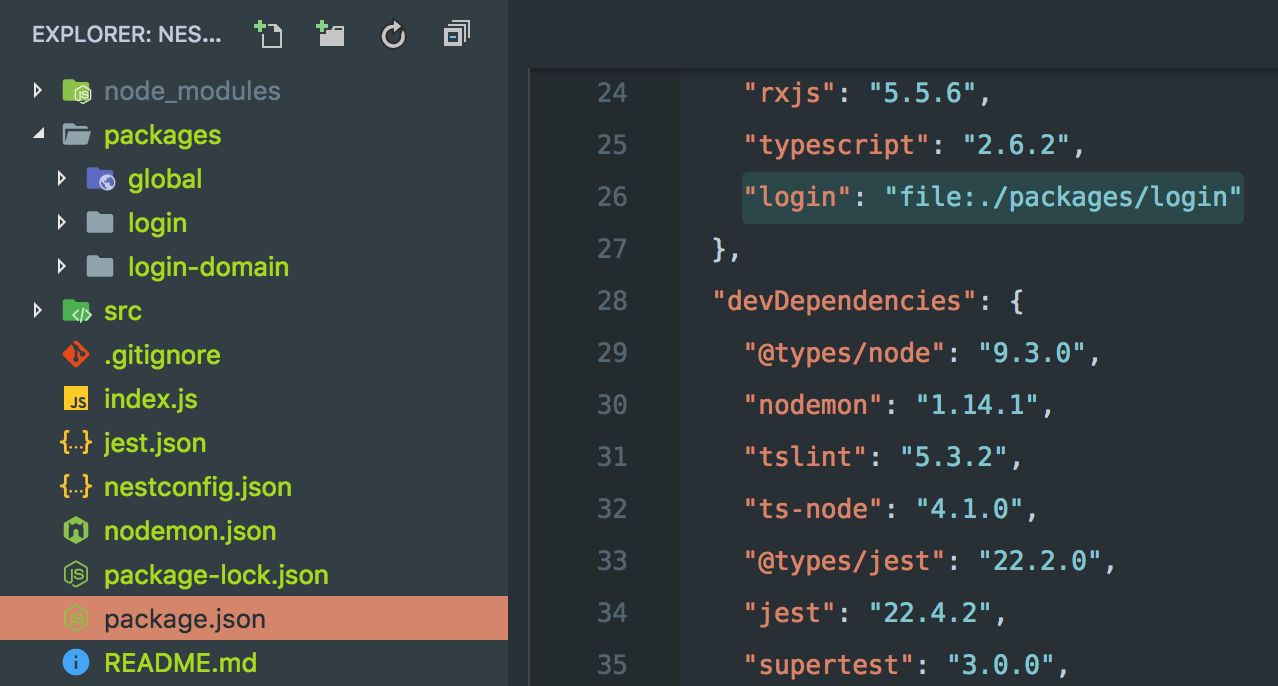1278x686 pixels.
Task: Select the node_modules folder name
Action: point(192,91)
